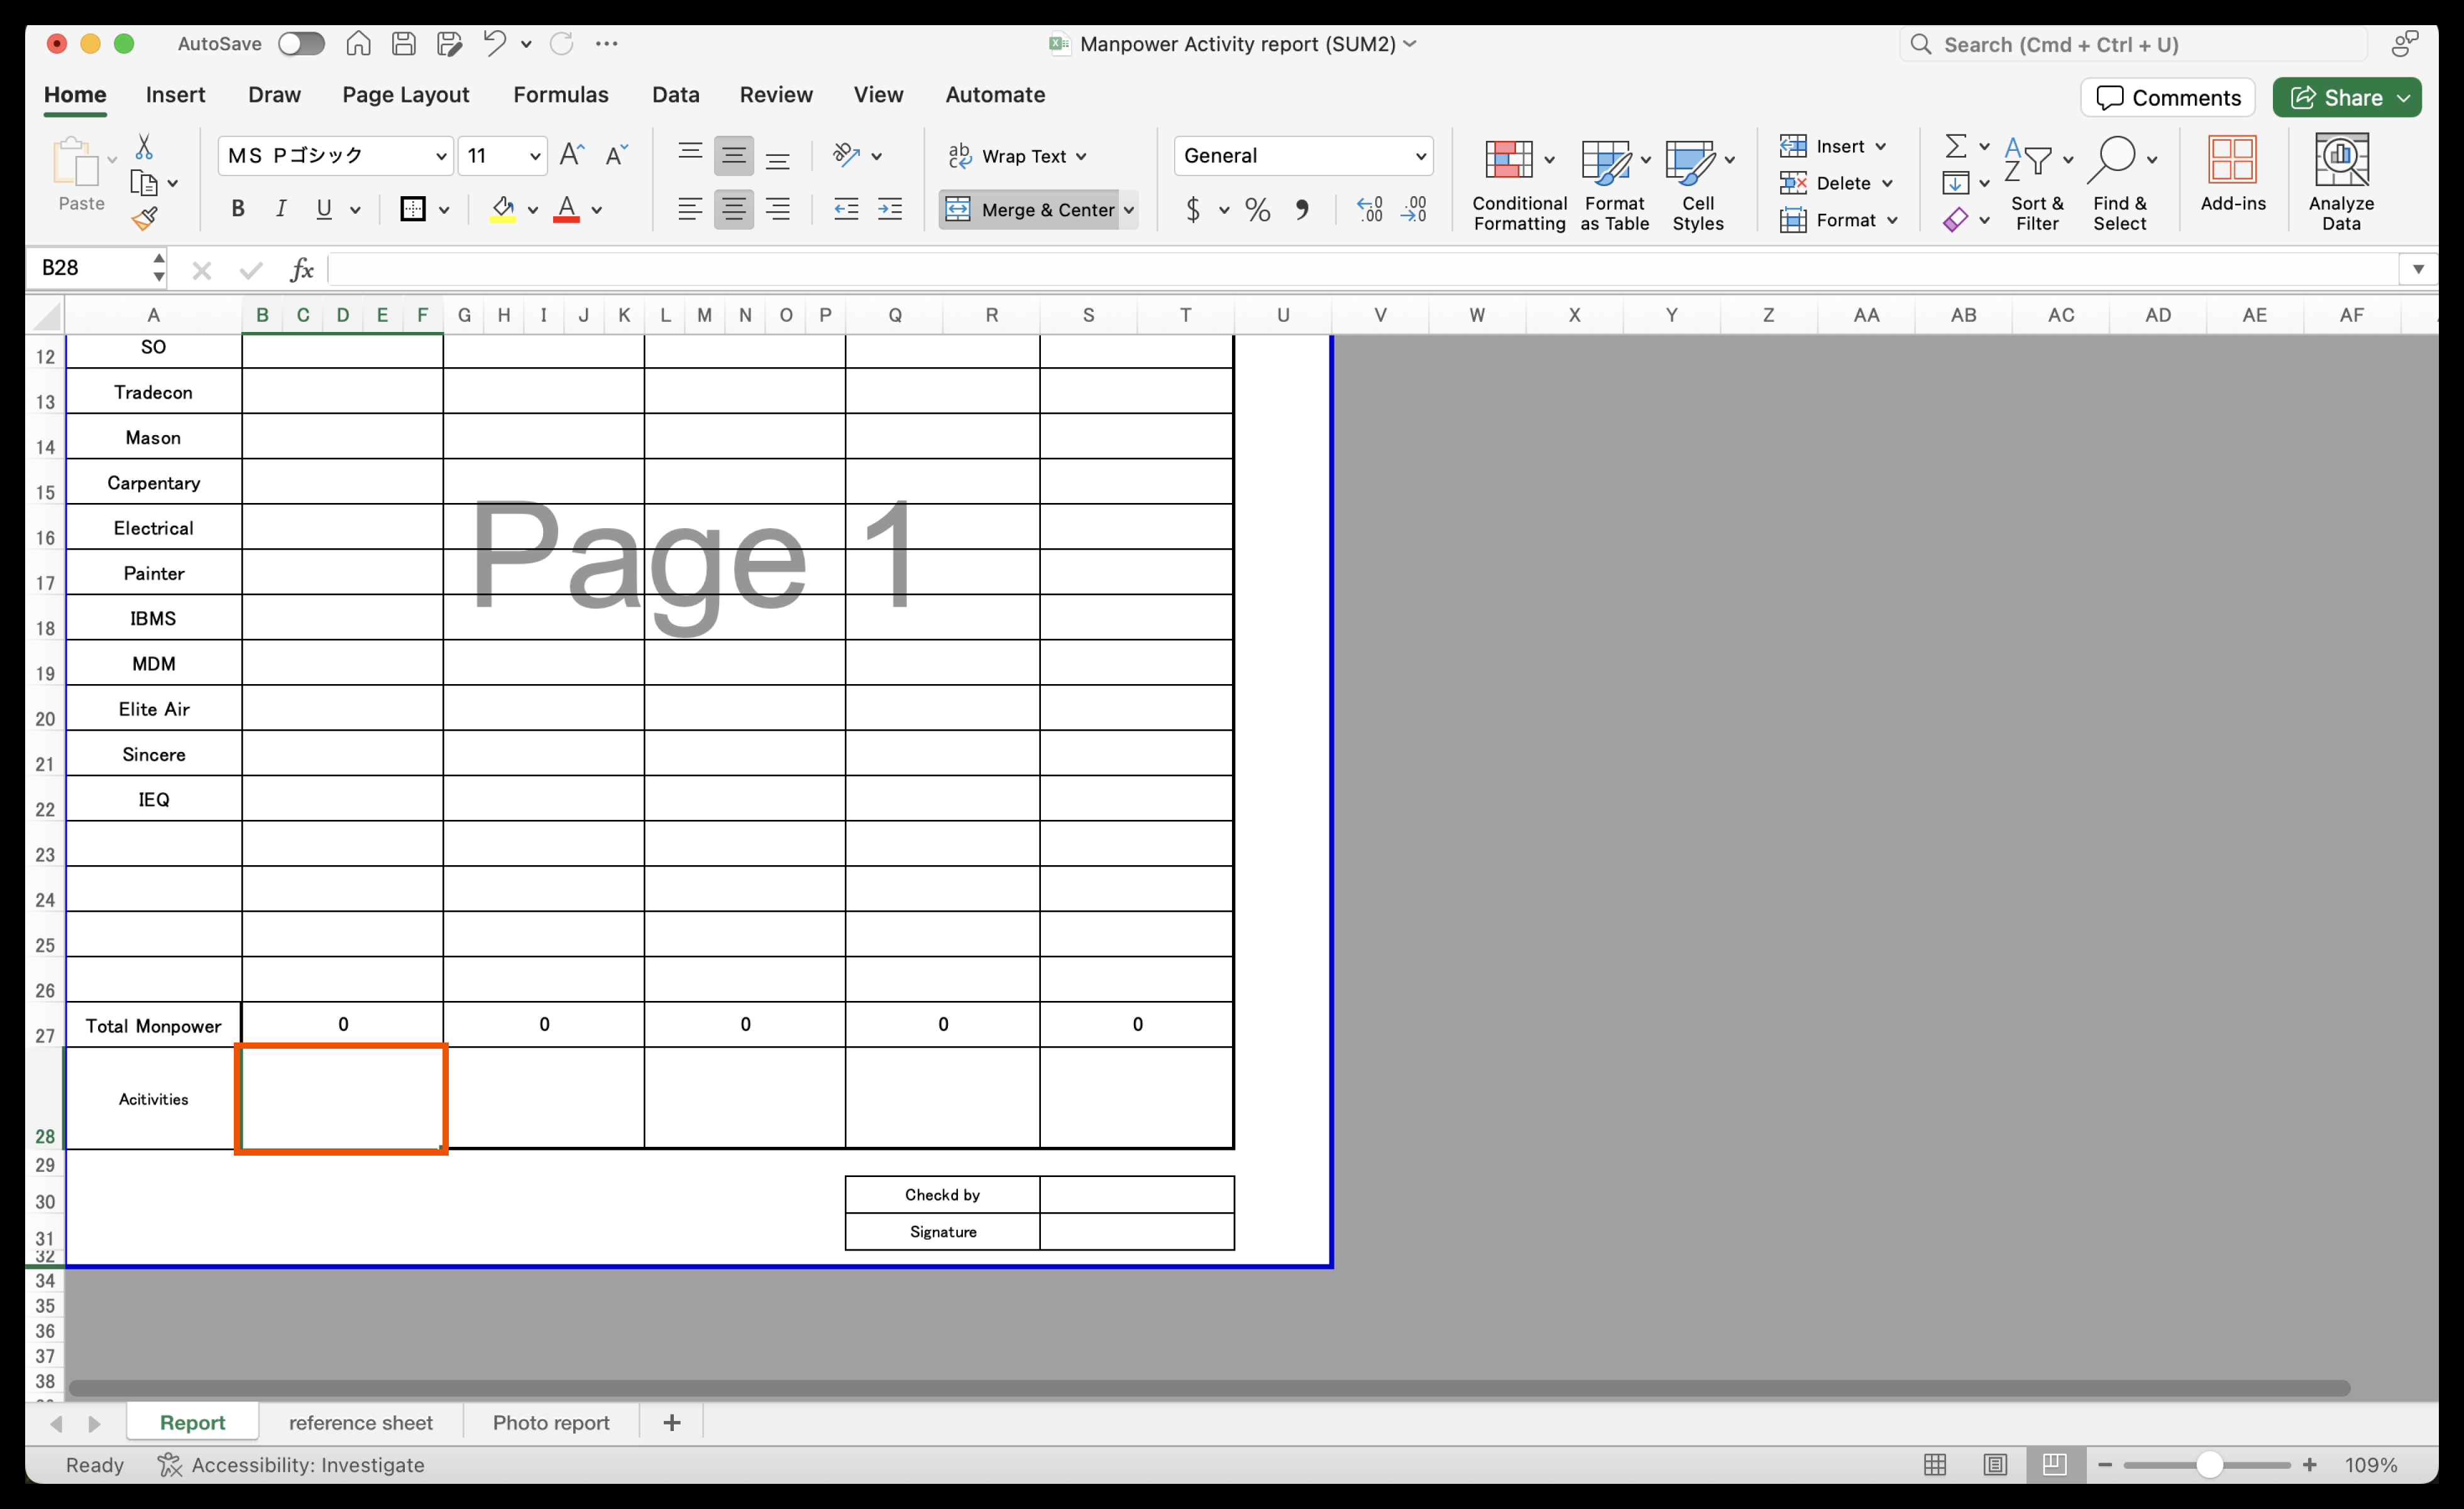This screenshot has height=1509, width=2464.
Task: Toggle the AutoSave switch
Action: (301, 44)
